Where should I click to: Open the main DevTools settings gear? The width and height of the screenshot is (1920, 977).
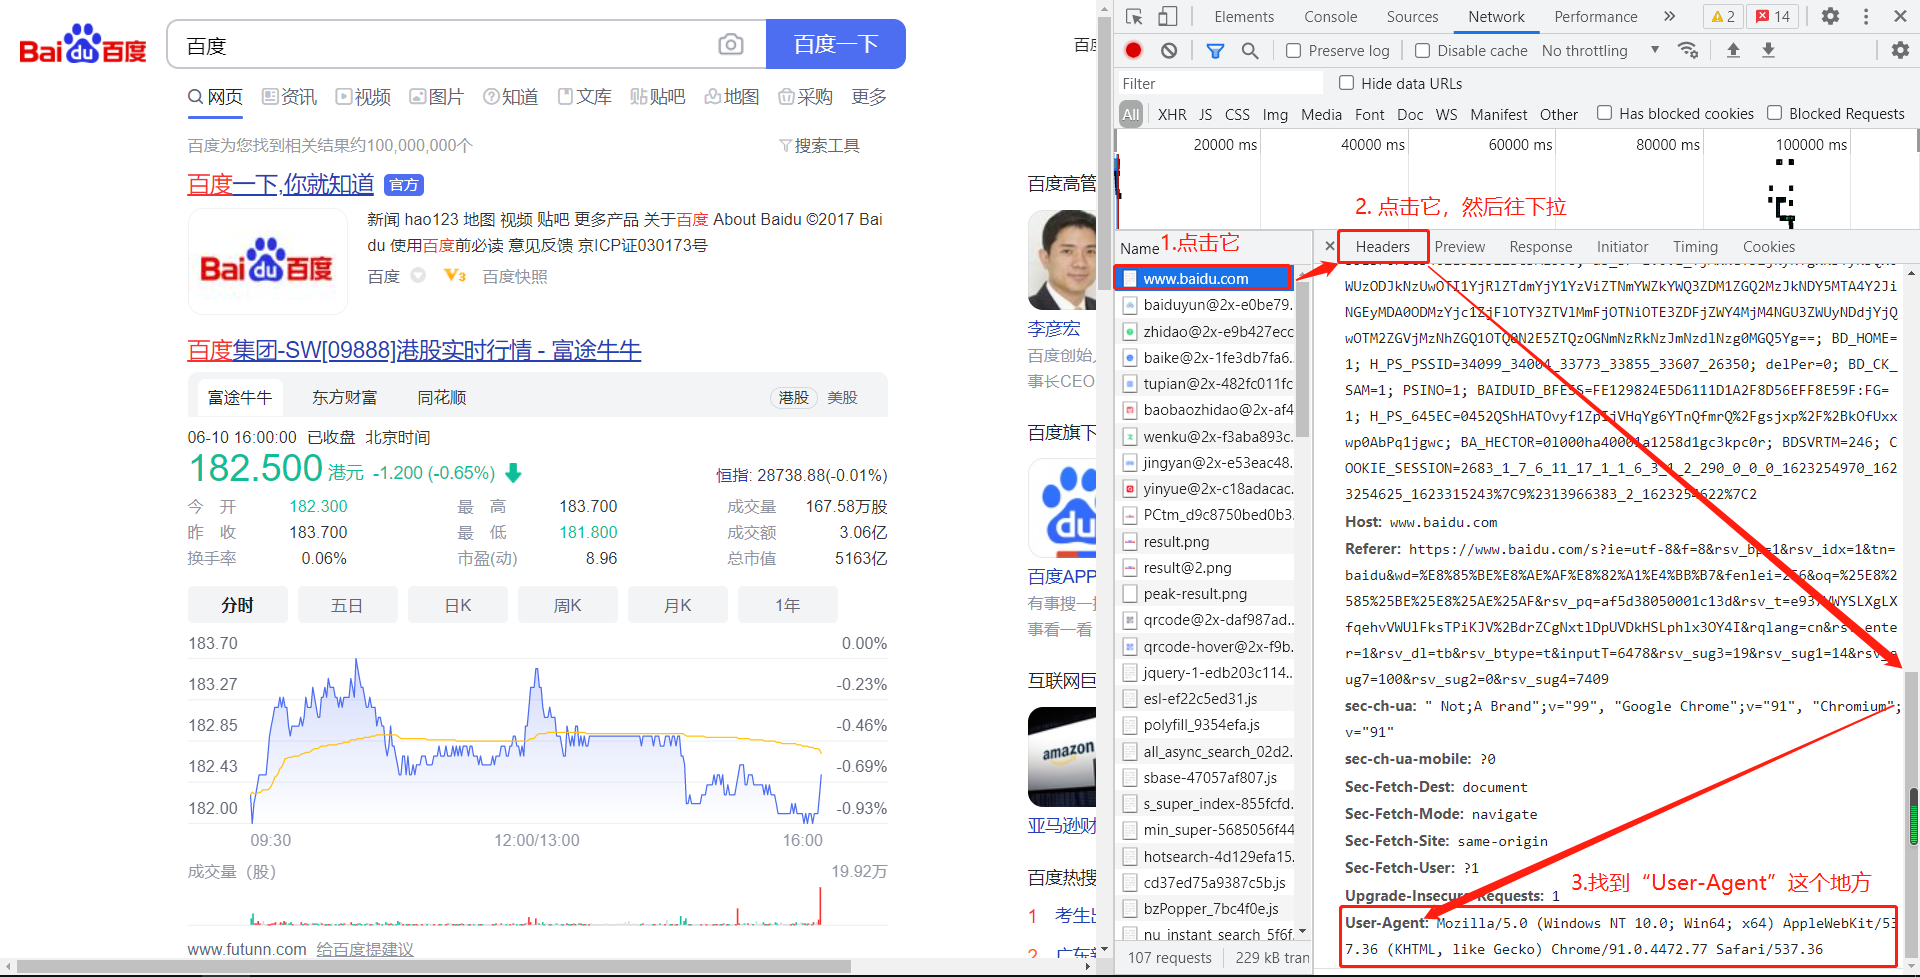[x=1830, y=17]
